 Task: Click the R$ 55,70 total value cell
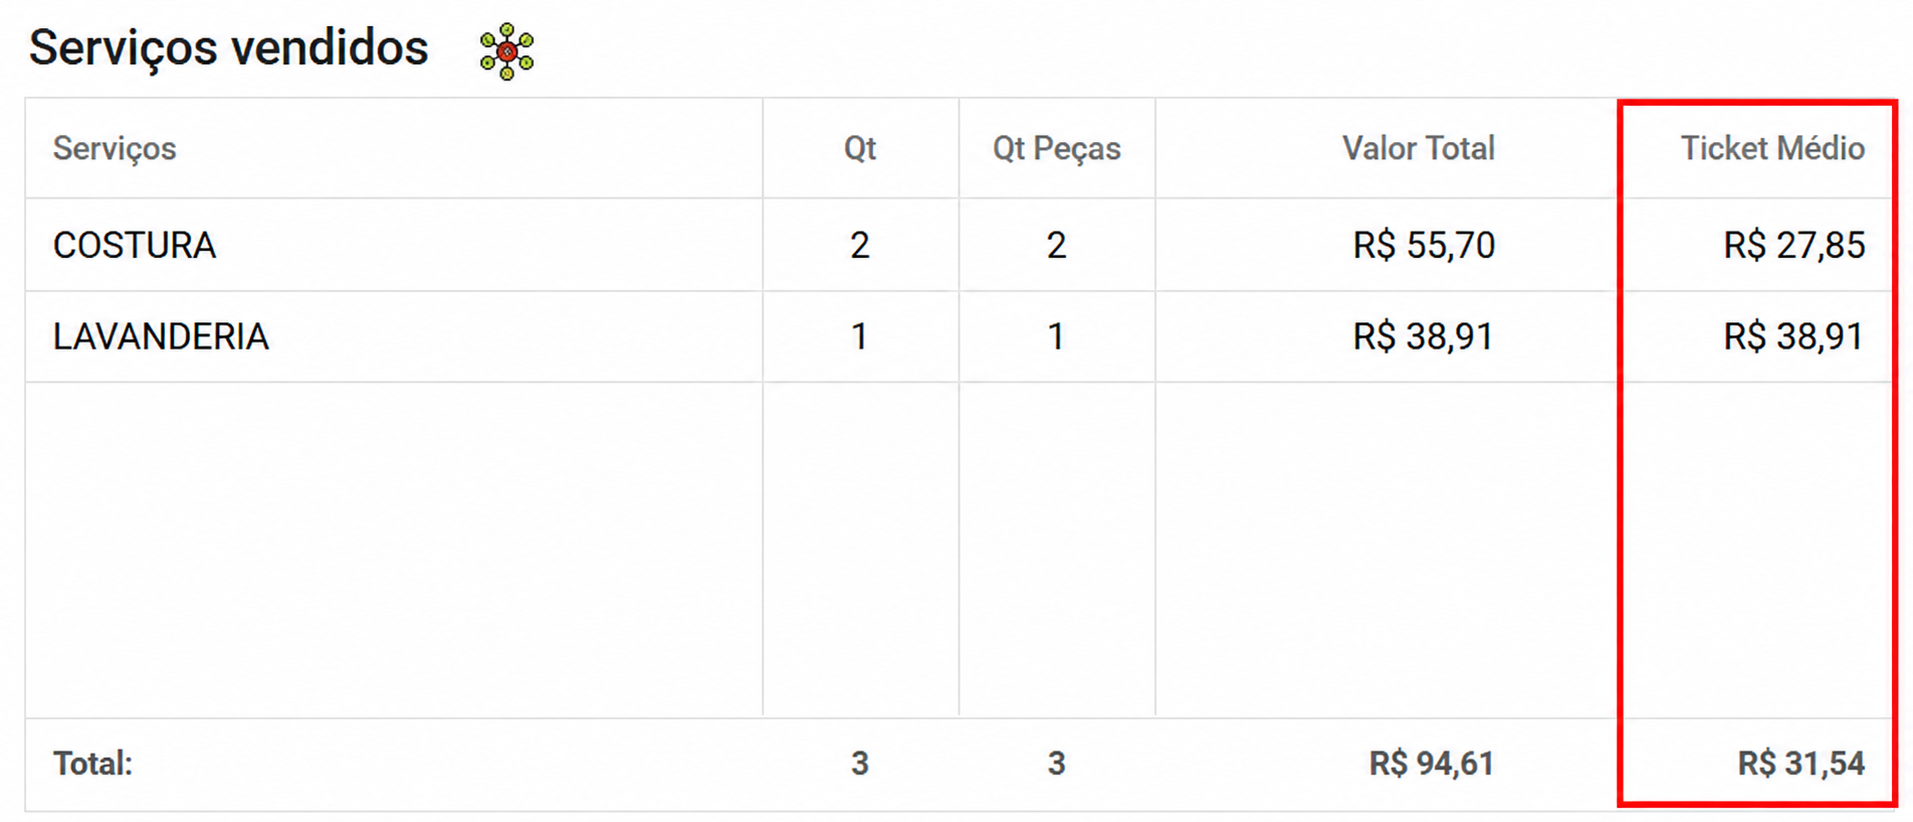coord(1424,245)
